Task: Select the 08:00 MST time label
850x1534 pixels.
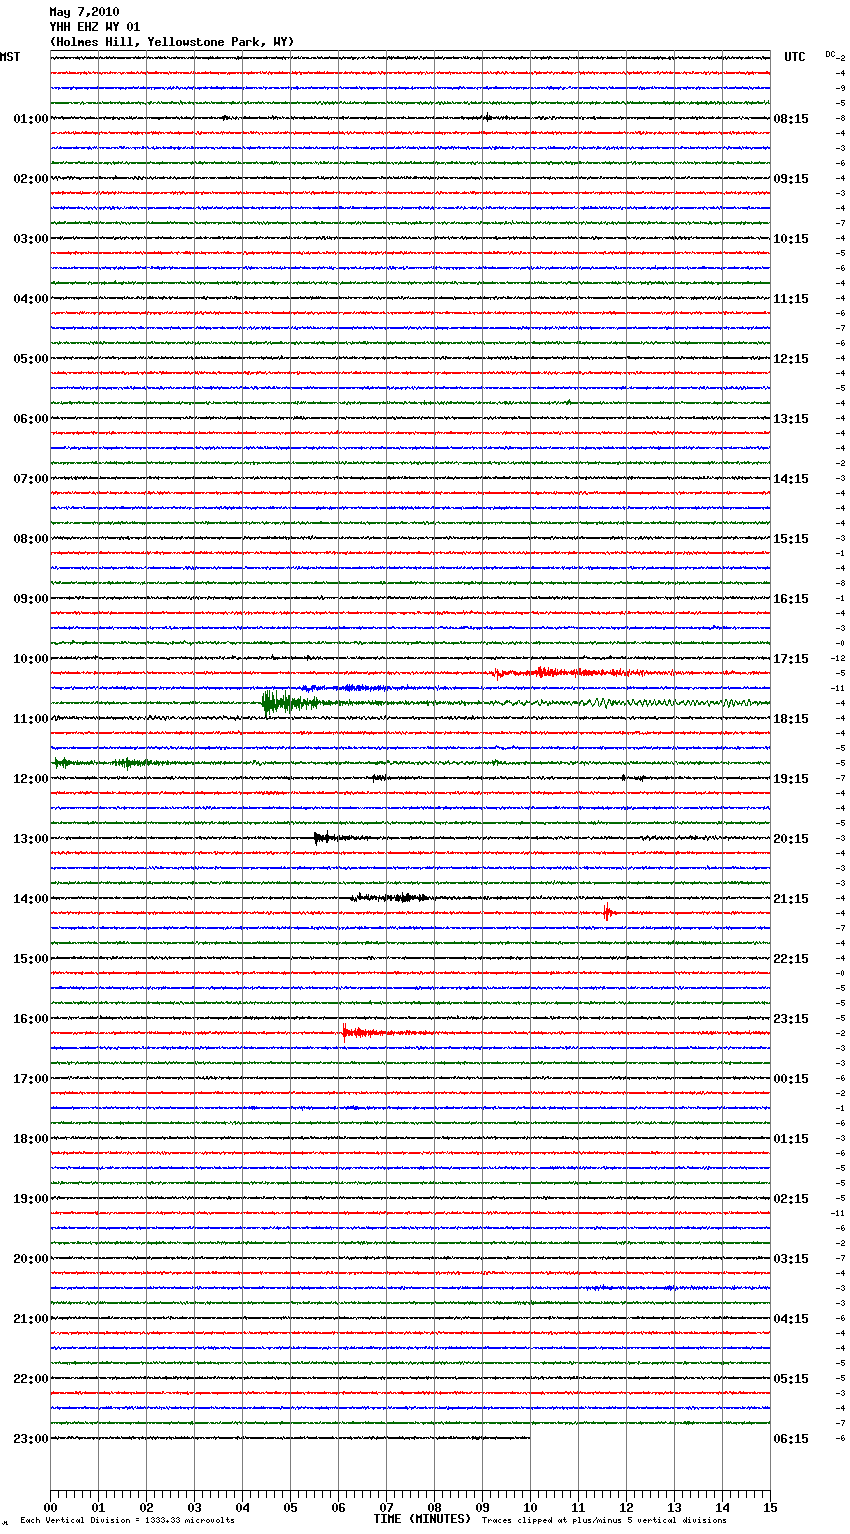Action: (30, 539)
